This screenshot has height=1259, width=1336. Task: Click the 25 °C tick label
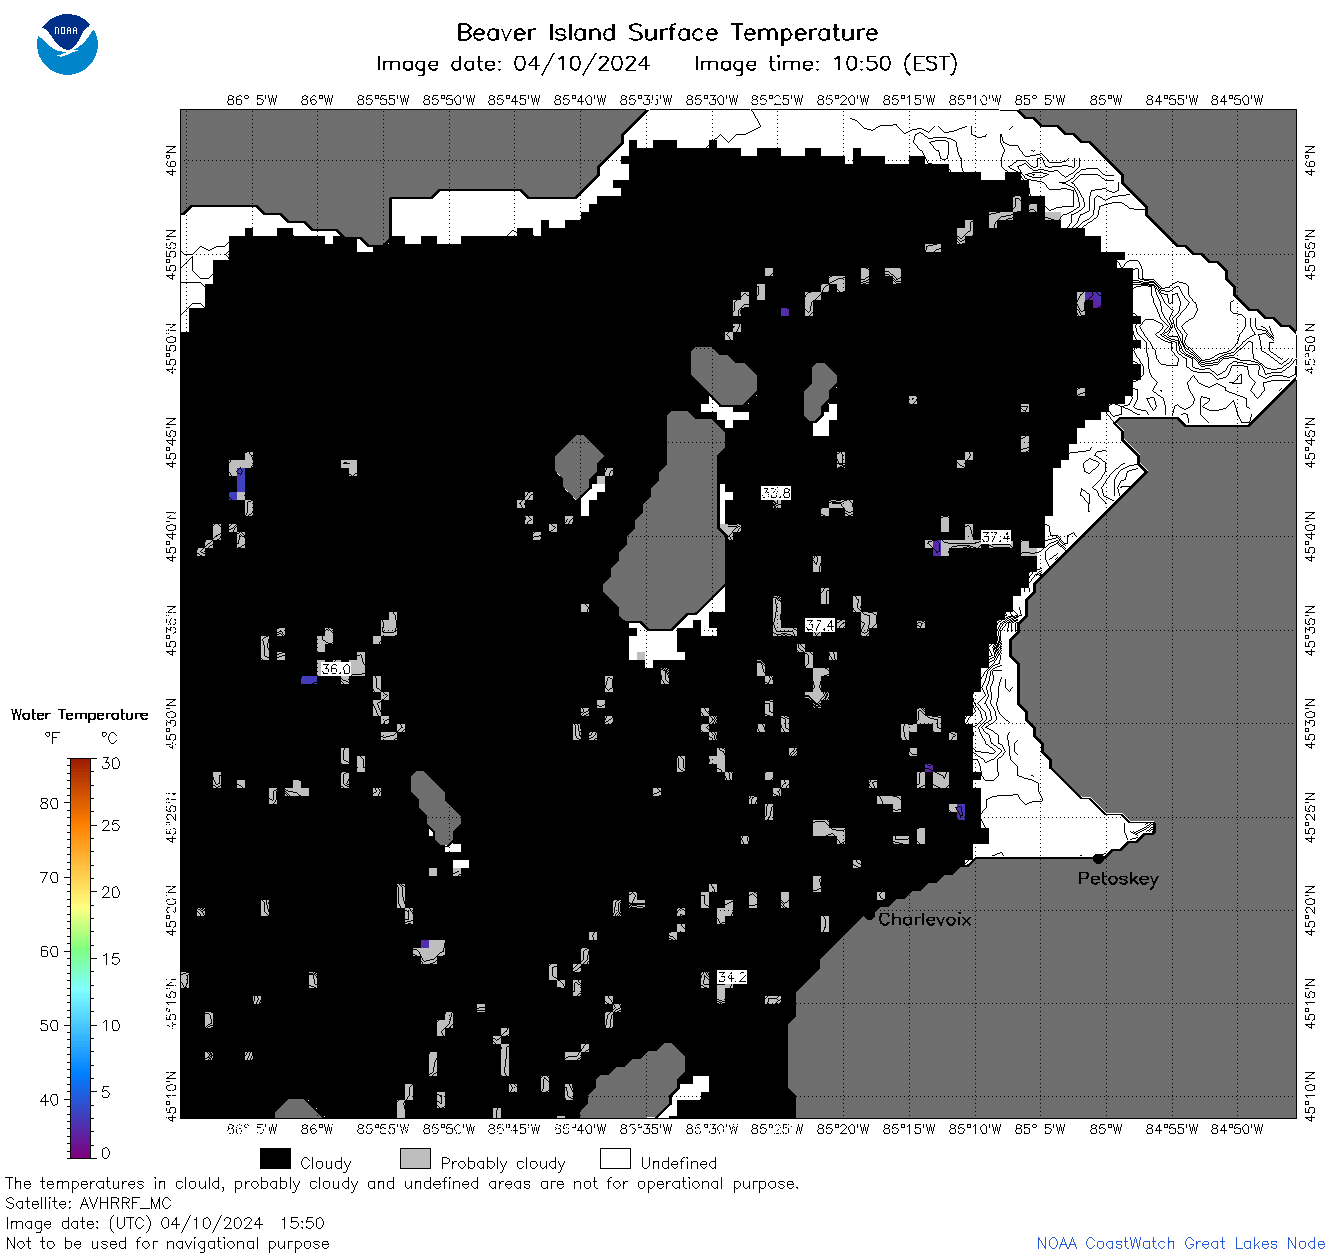click(111, 825)
